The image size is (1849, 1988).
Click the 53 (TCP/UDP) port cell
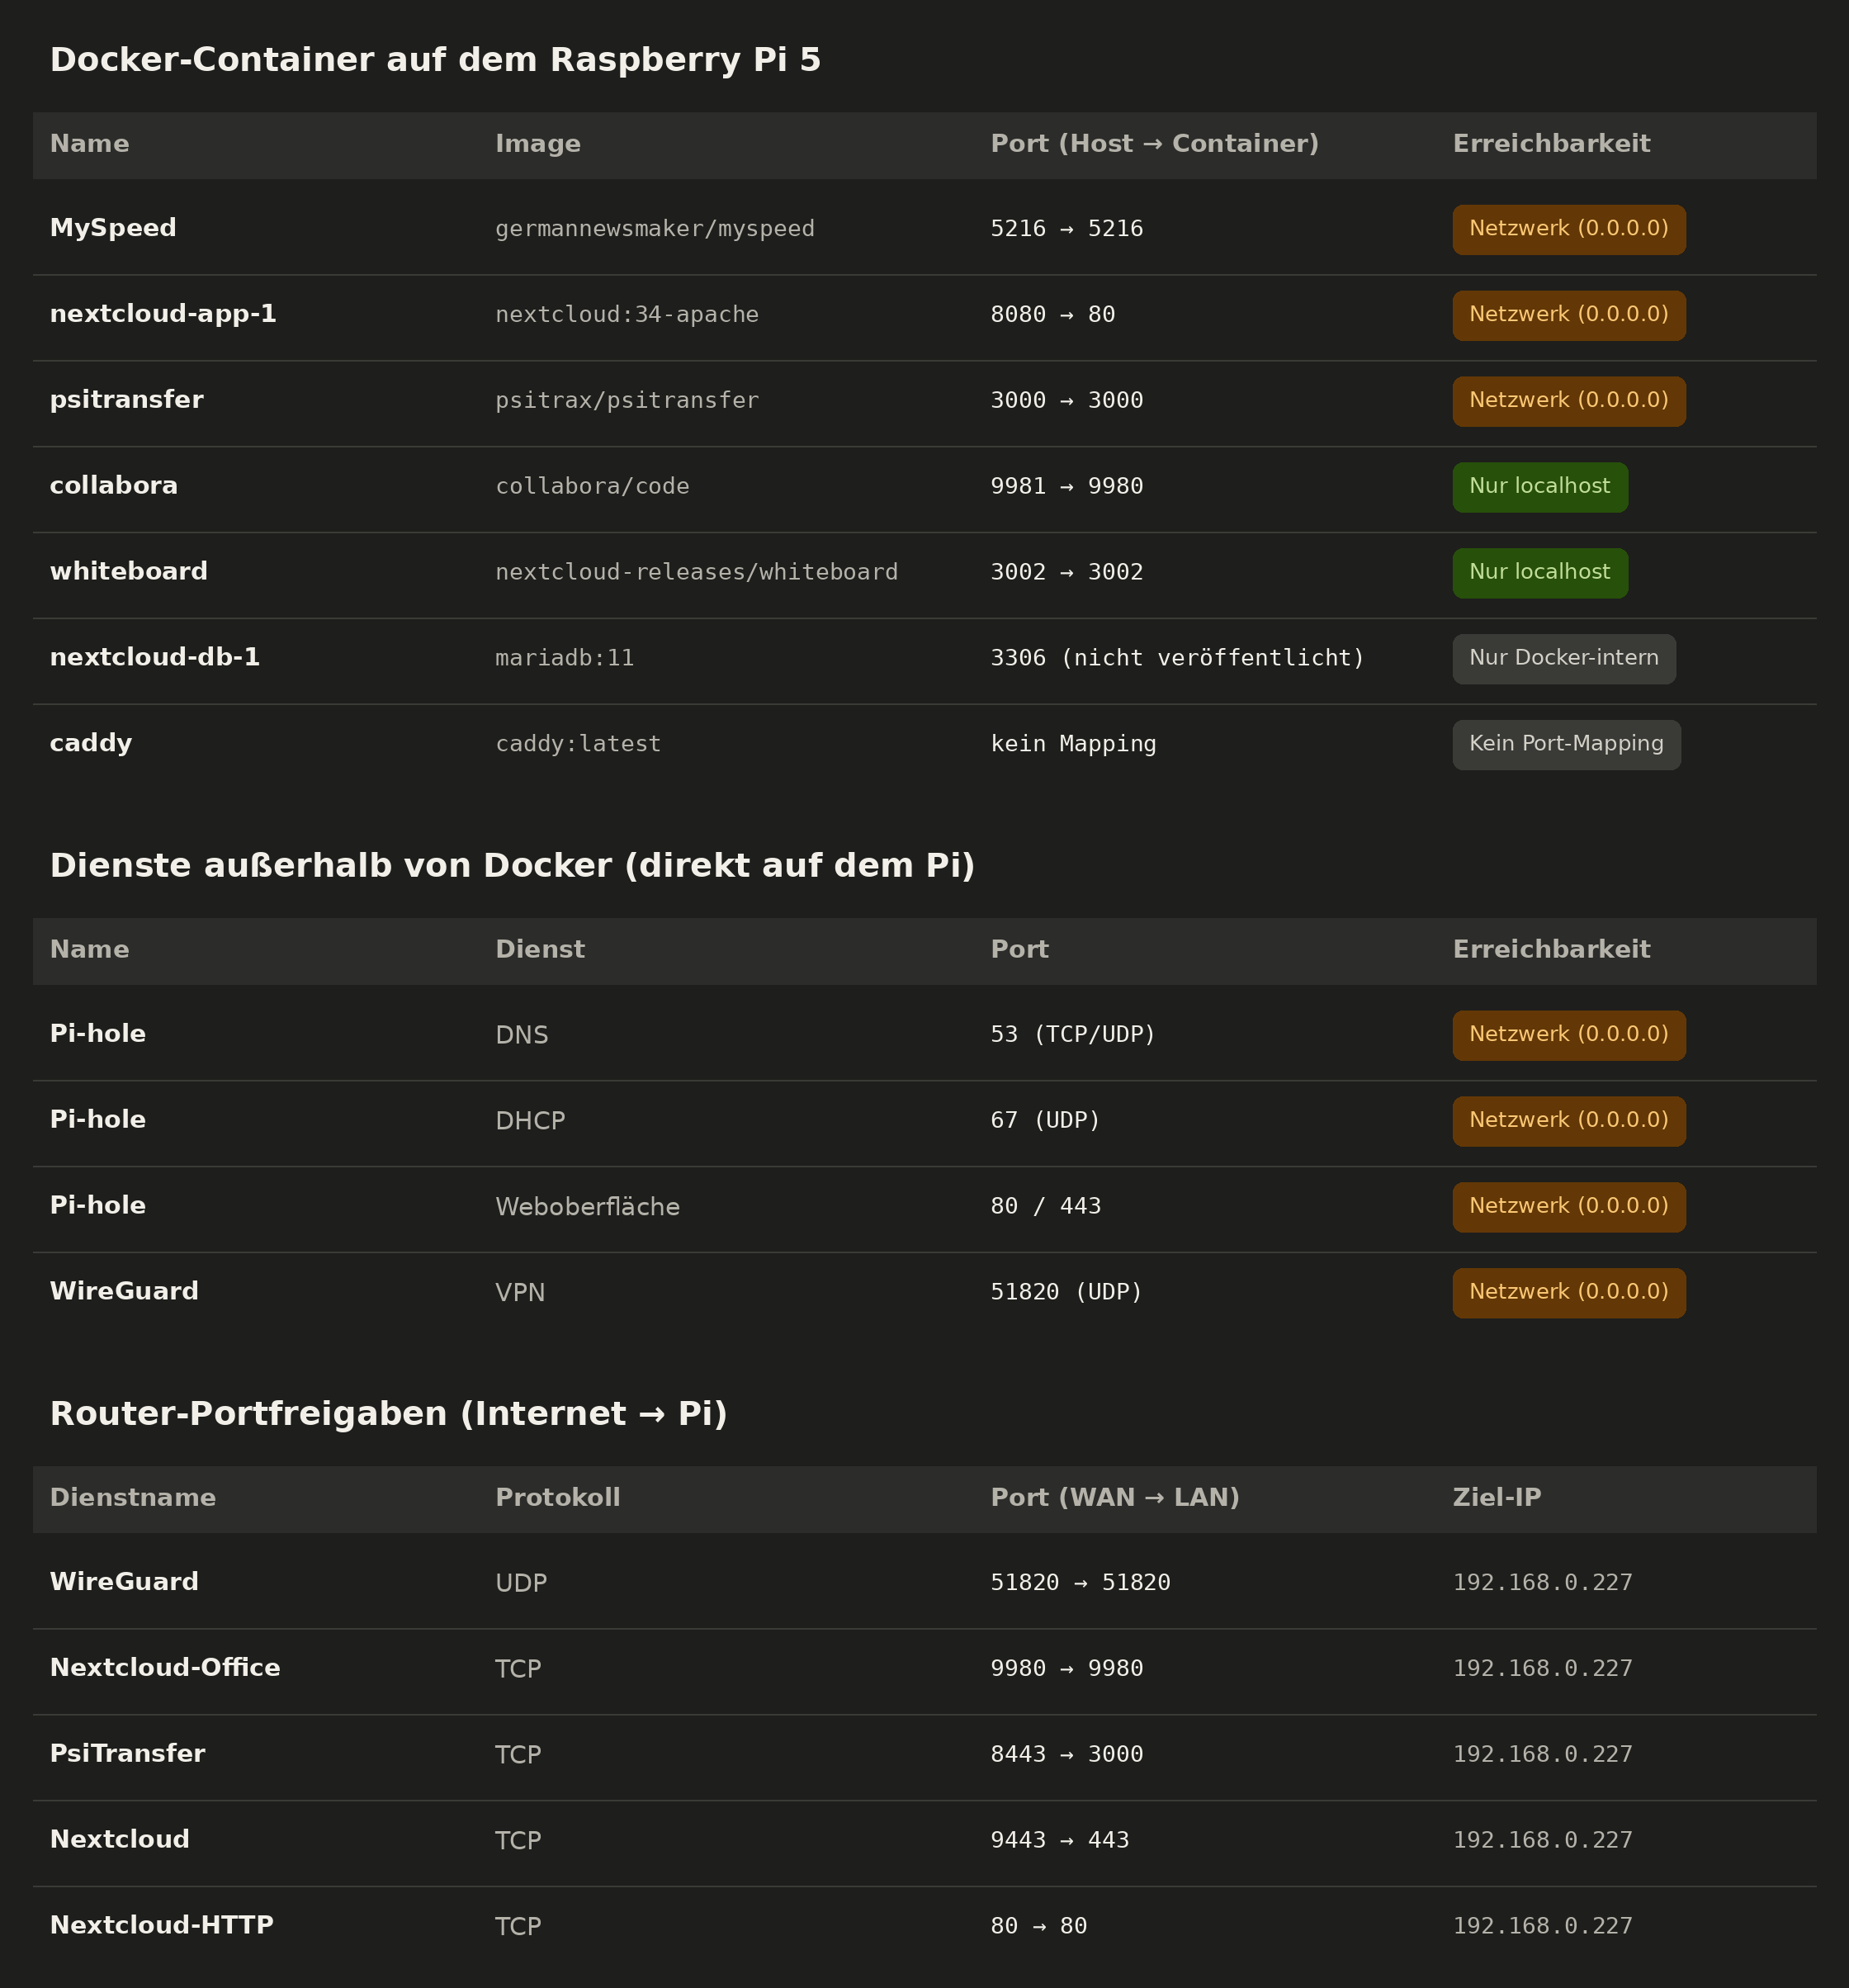click(x=1073, y=1035)
